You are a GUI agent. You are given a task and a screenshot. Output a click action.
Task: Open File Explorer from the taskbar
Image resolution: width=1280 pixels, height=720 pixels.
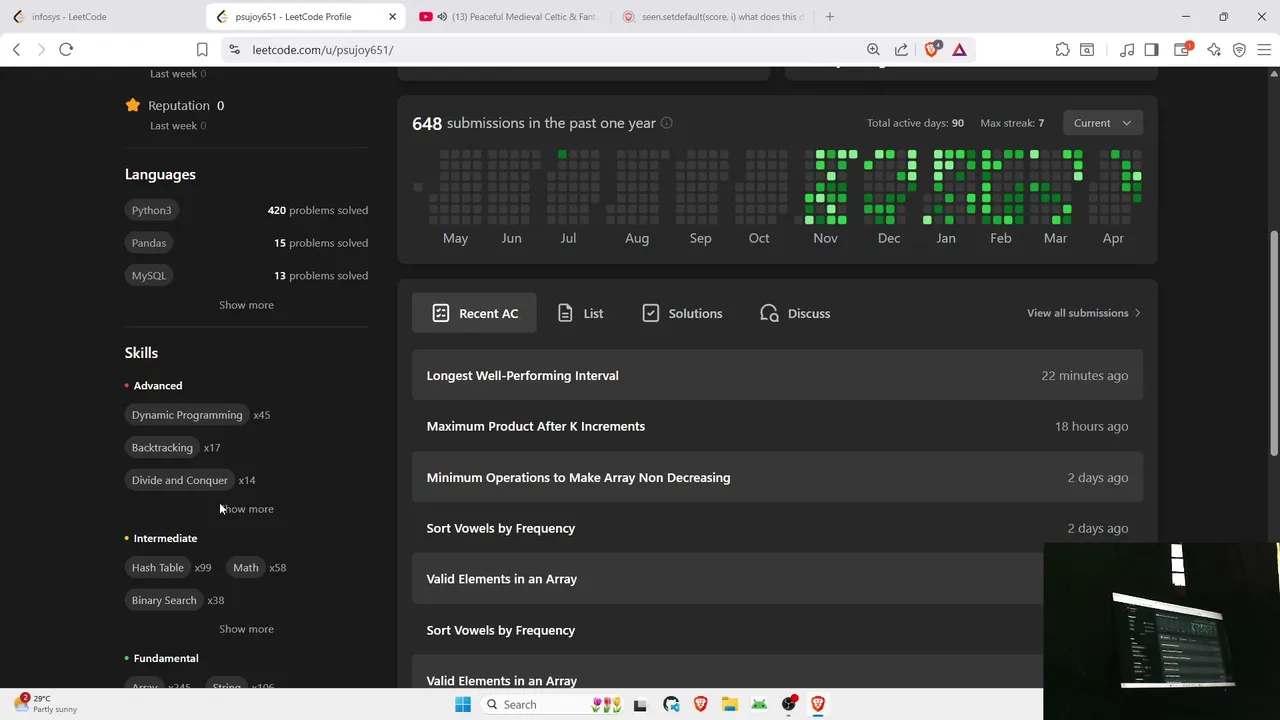point(729,704)
